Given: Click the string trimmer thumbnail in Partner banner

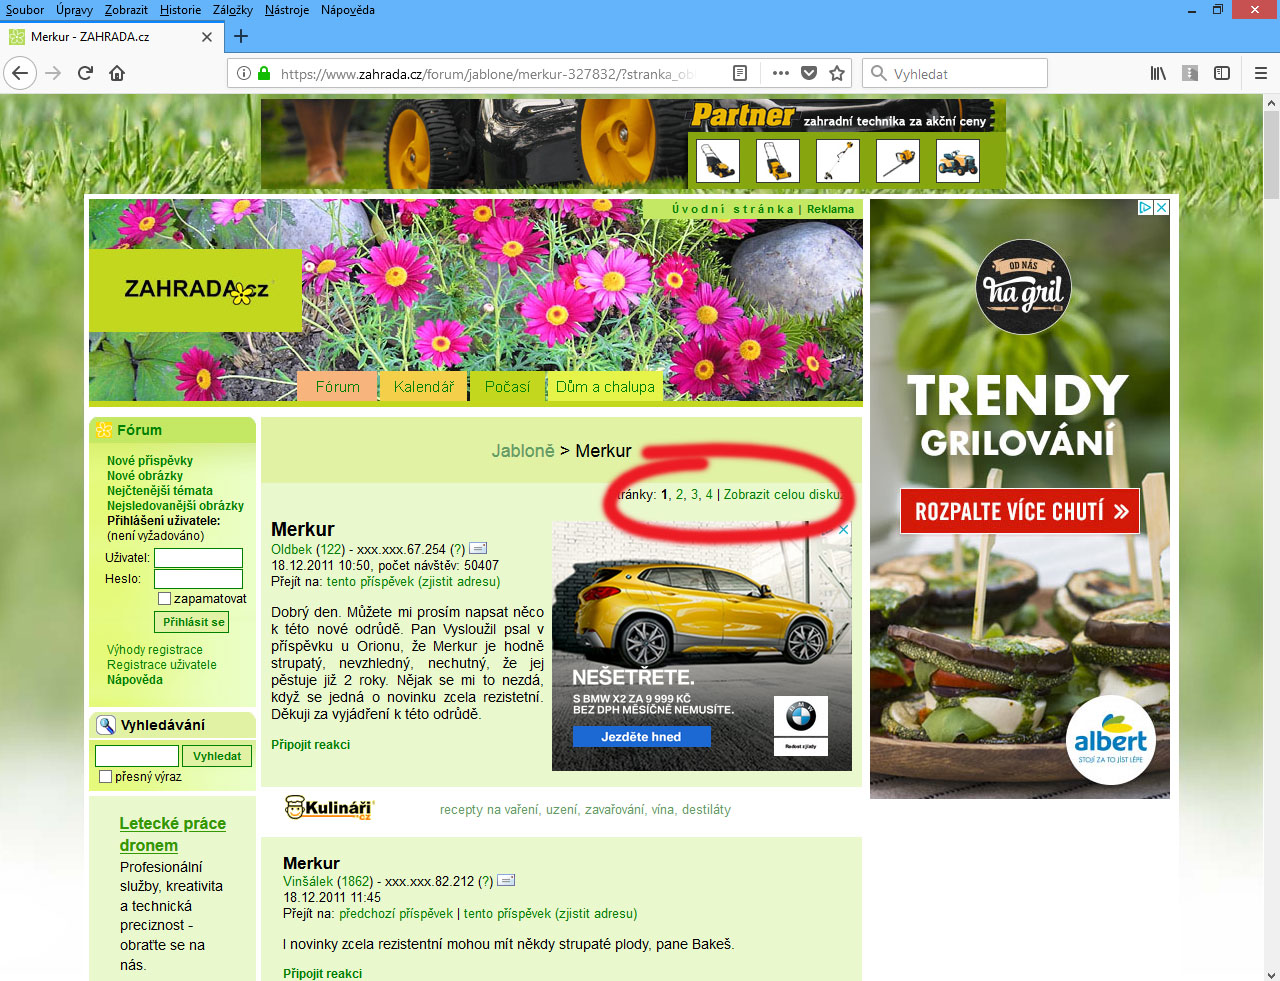Looking at the screenshot, I should click(837, 160).
